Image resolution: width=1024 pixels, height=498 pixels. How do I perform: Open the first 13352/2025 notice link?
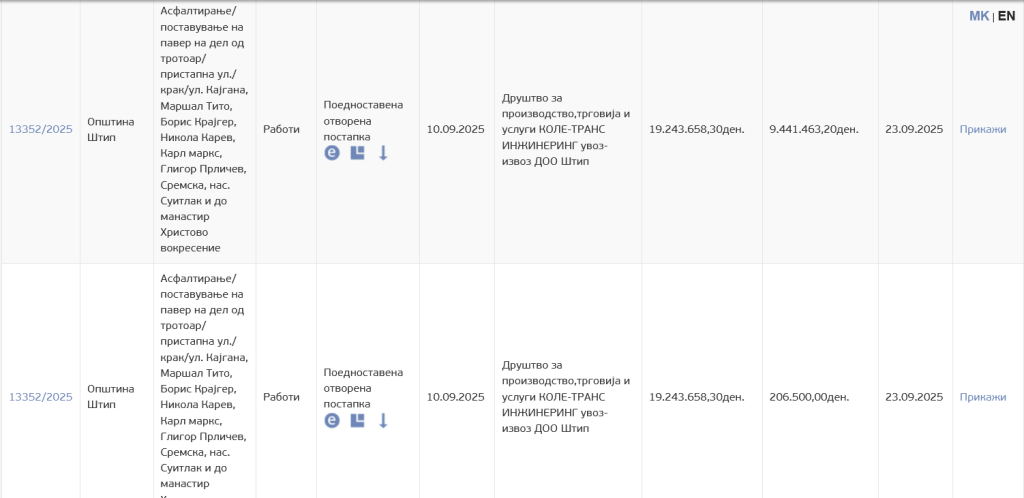click(41, 129)
